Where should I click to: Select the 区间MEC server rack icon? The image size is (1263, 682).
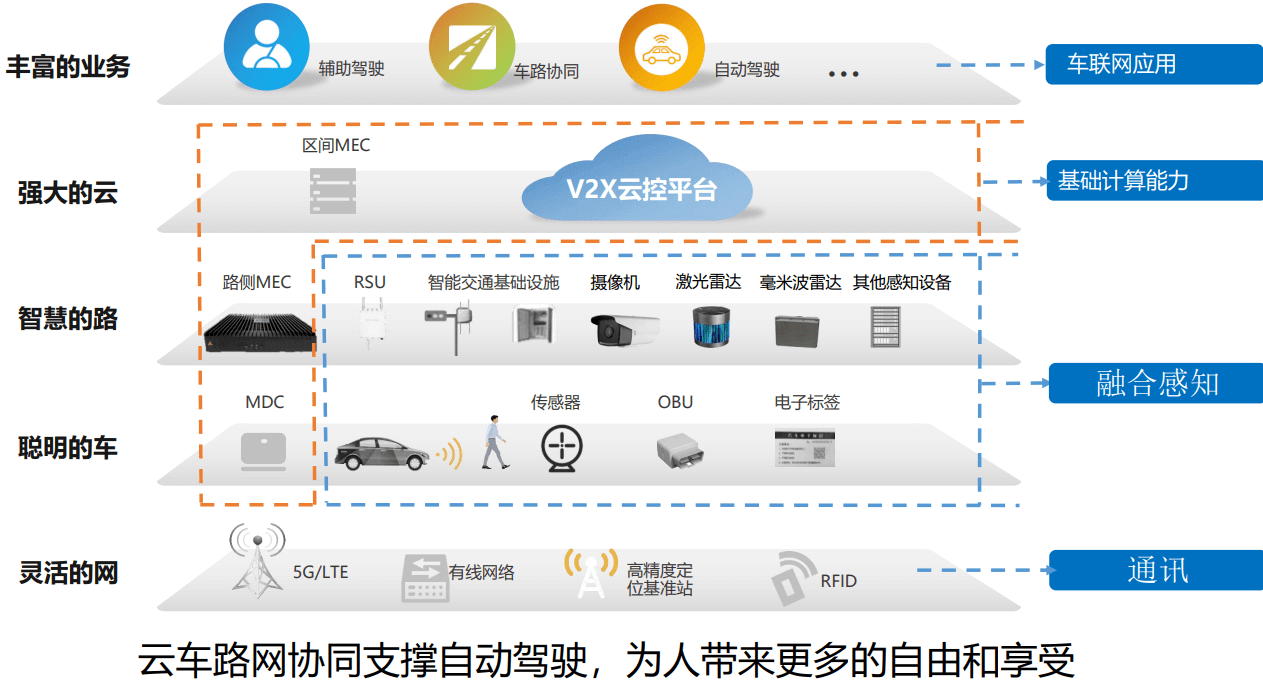tap(331, 191)
